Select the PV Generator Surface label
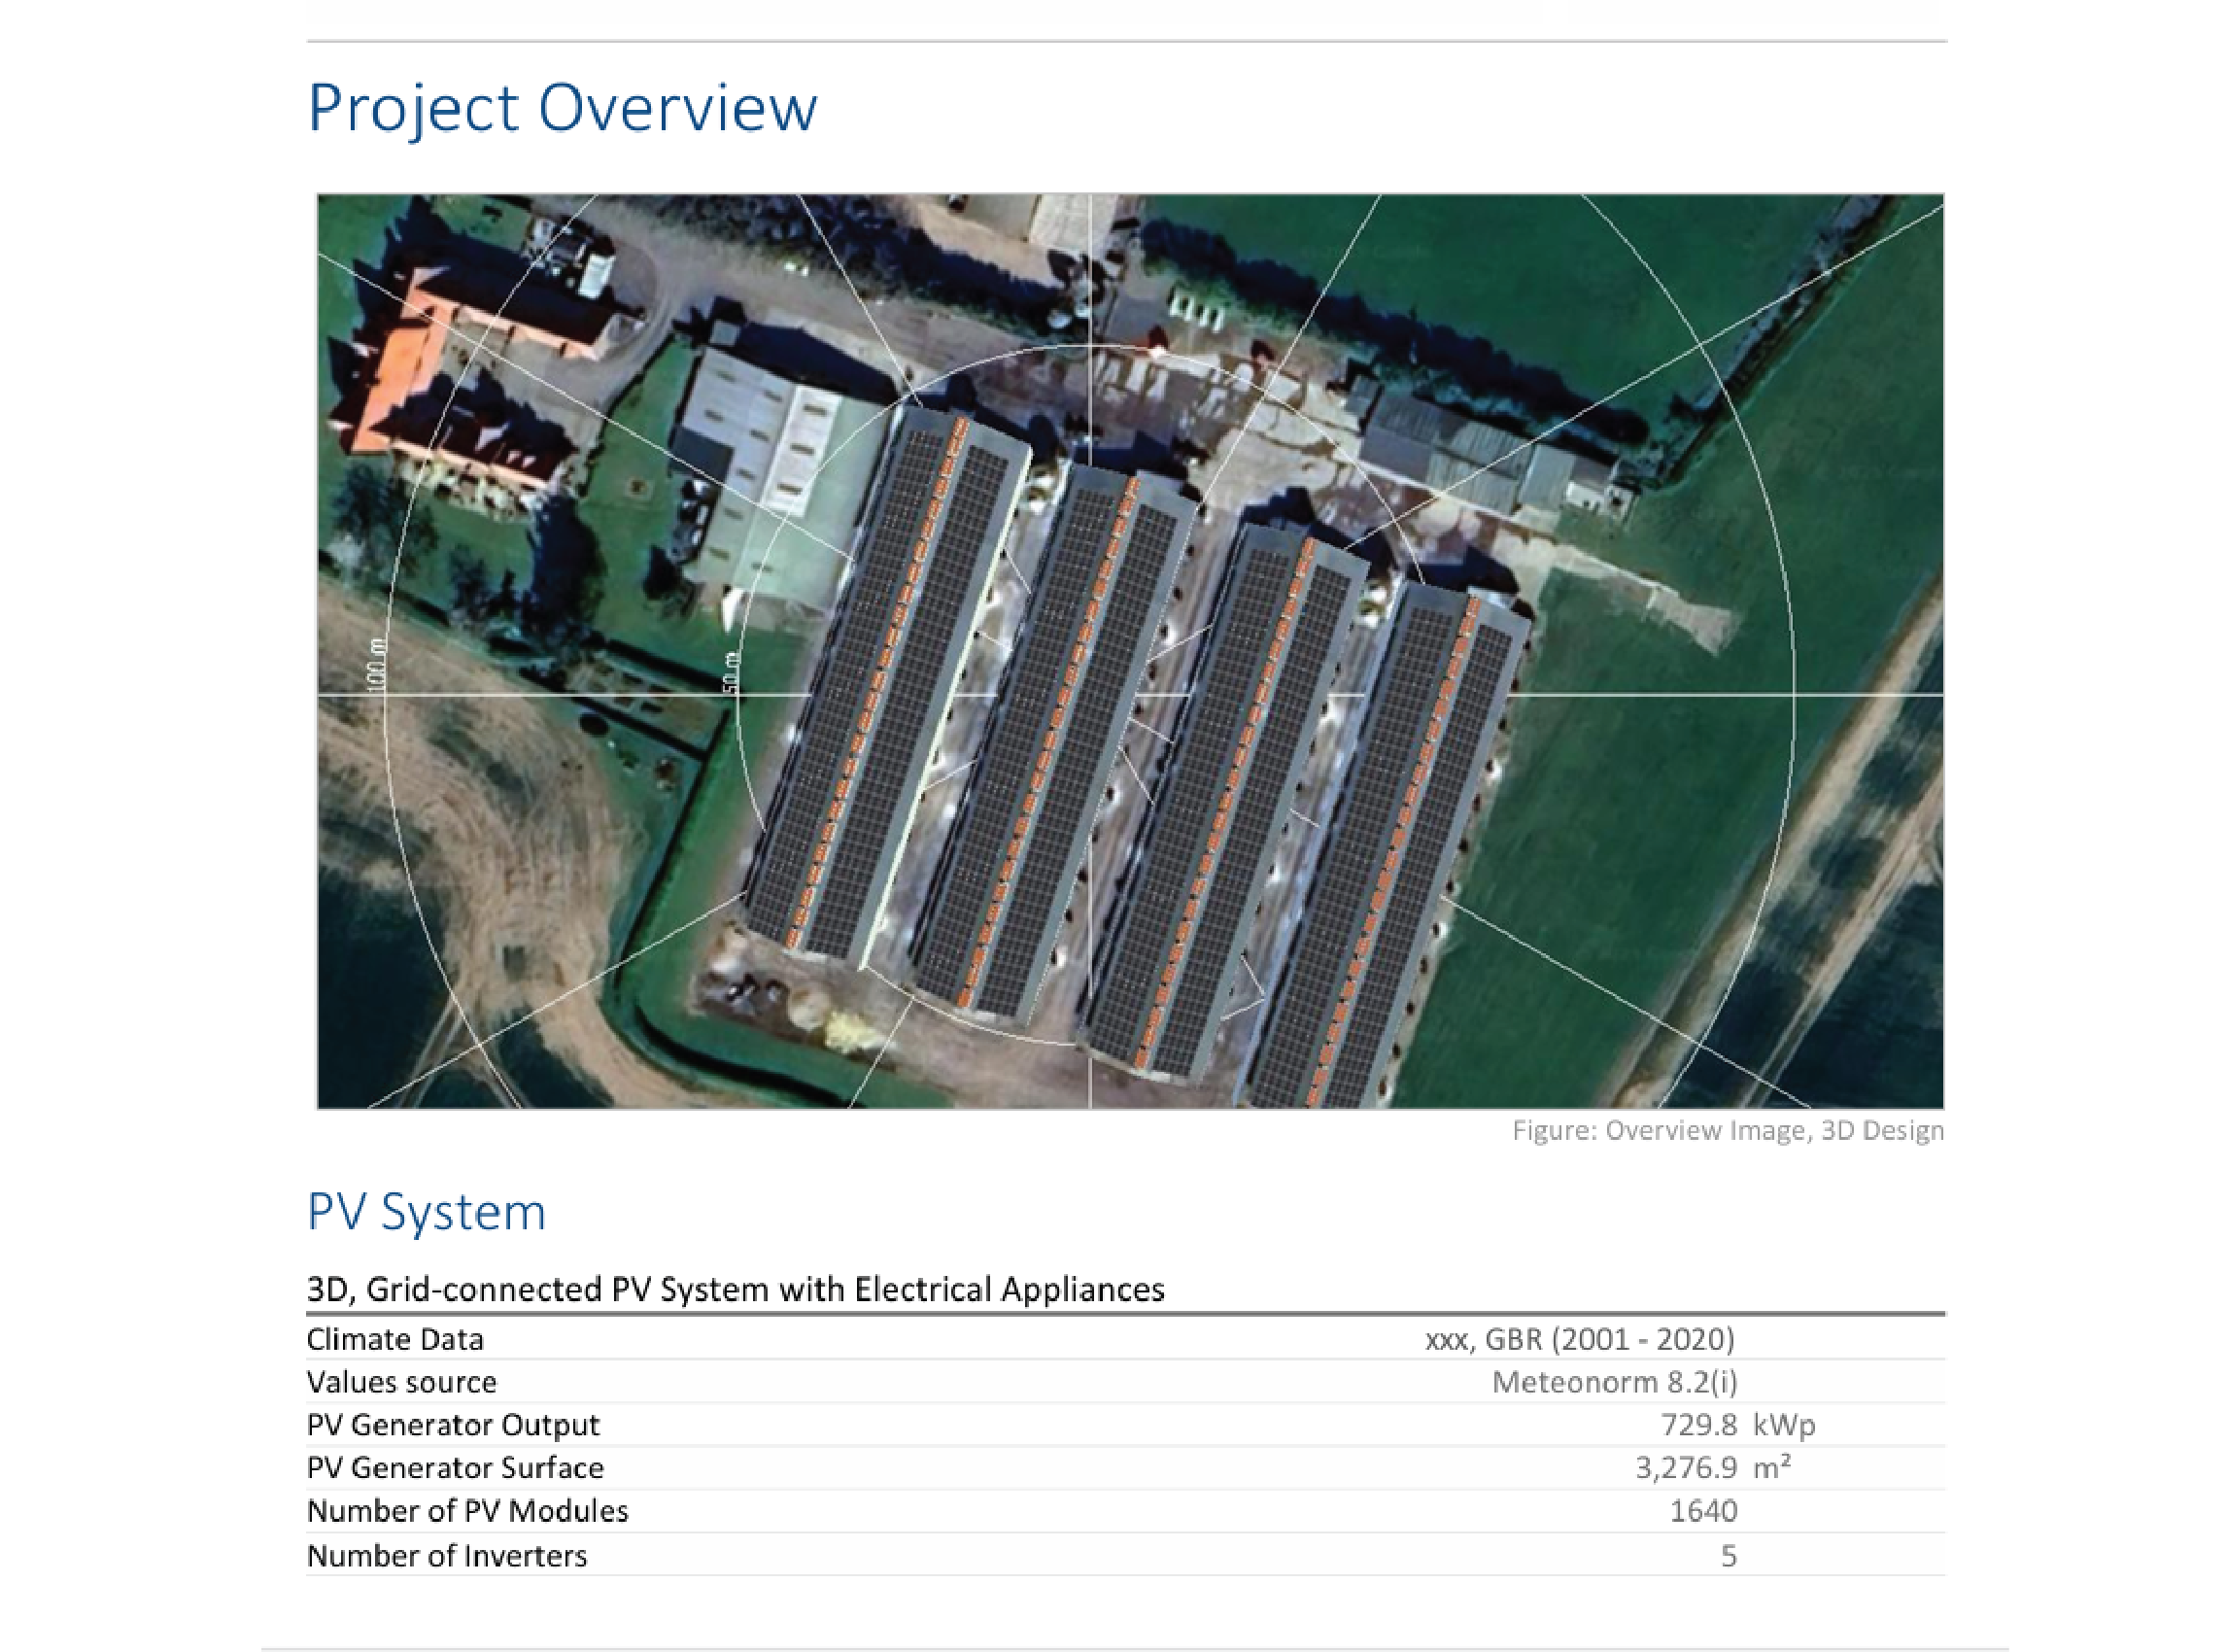Image resolution: width=2227 pixels, height=1652 pixels. tap(455, 1468)
